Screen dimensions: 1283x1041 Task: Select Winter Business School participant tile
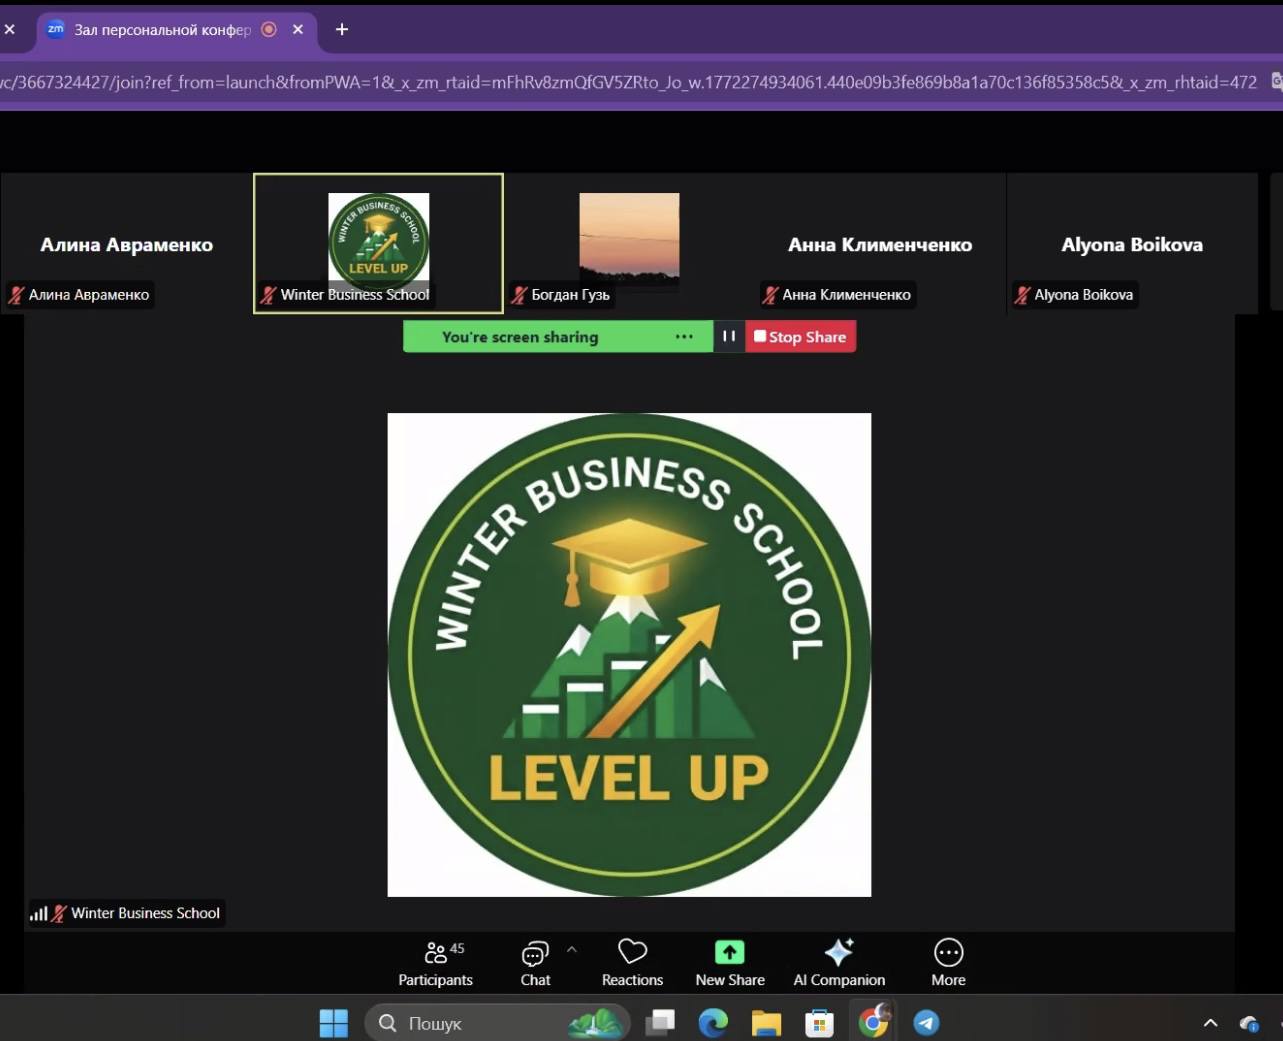click(378, 243)
